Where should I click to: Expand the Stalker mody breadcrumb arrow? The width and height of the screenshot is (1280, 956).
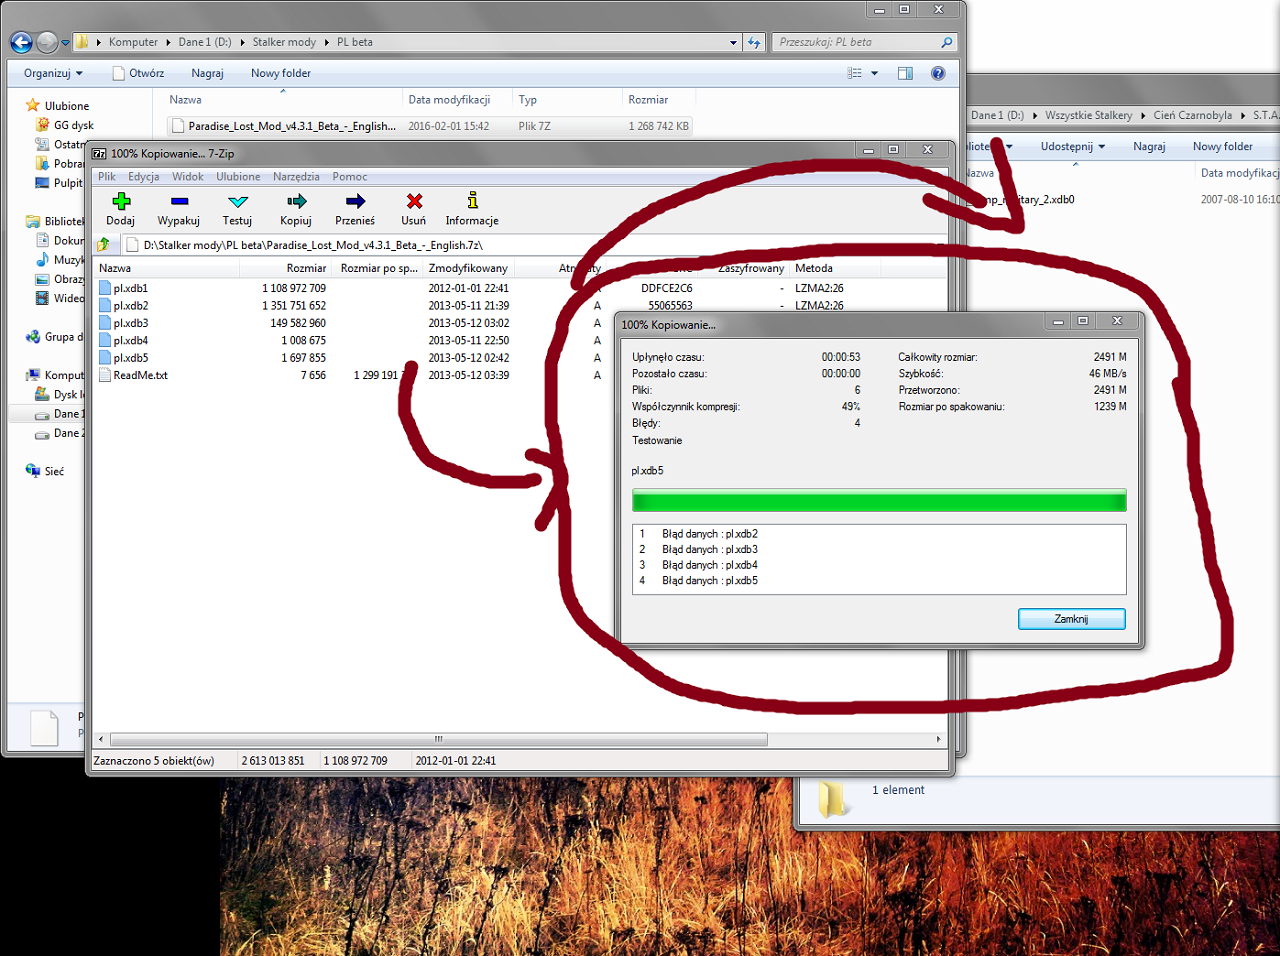coord(327,42)
